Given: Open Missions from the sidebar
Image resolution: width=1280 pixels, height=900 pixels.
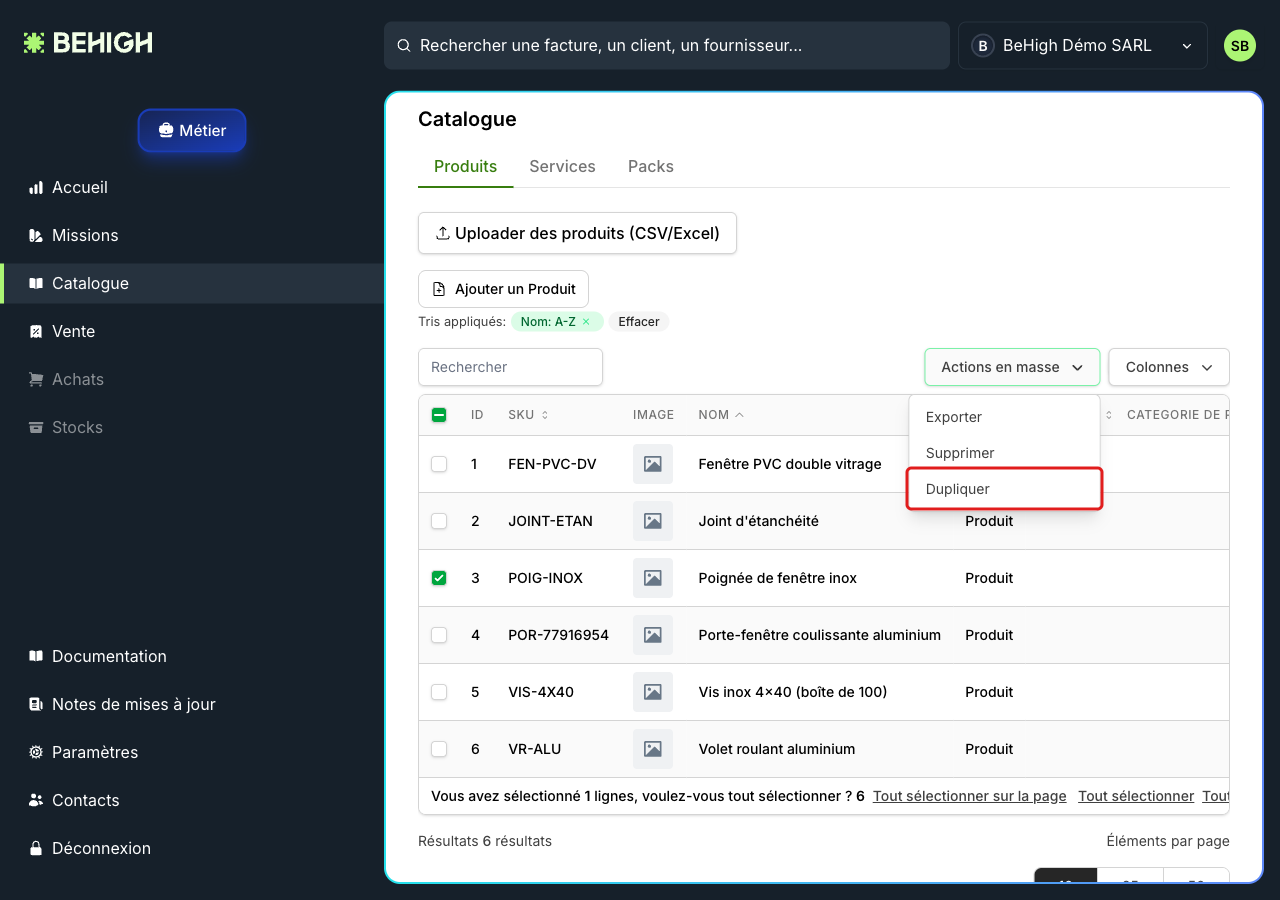Looking at the screenshot, I should point(192,235).
